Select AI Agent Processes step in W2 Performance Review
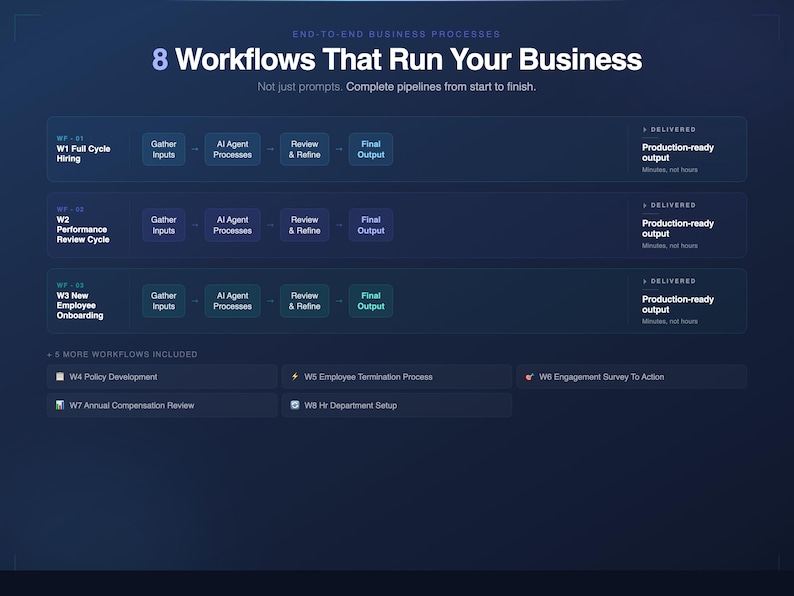 point(232,225)
